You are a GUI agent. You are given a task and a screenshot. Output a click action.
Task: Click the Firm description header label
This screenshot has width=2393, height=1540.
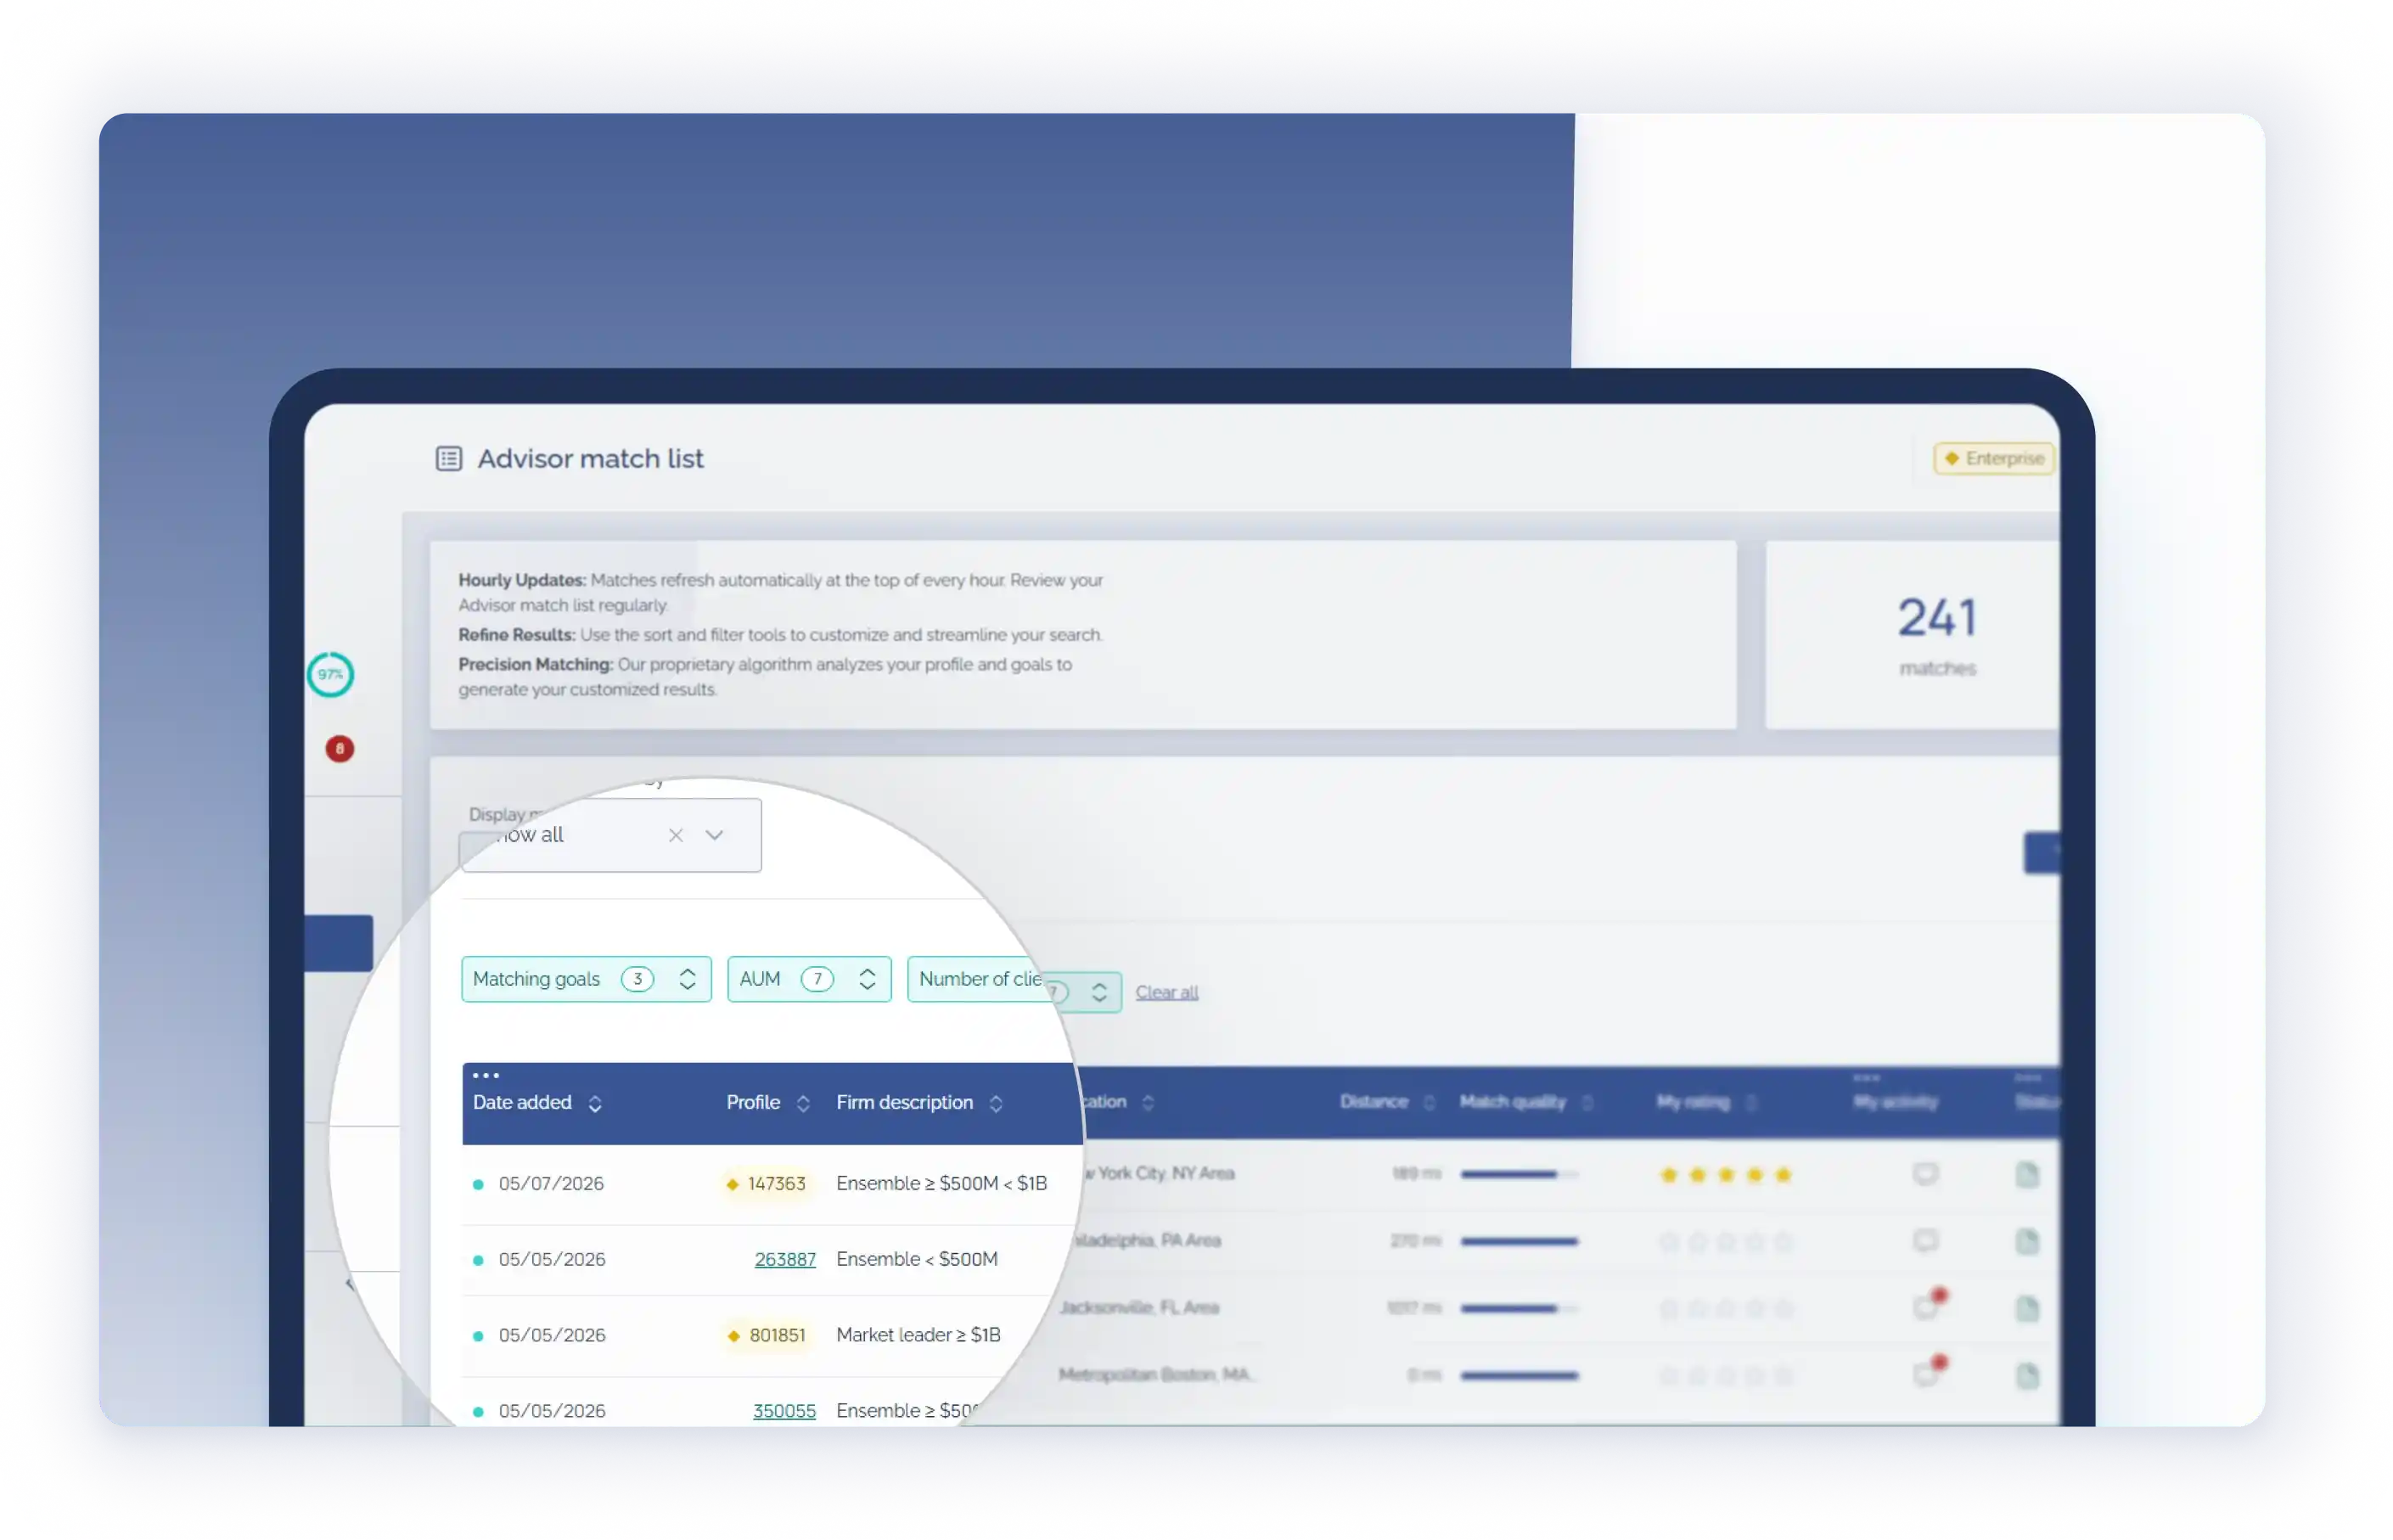click(904, 1102)
